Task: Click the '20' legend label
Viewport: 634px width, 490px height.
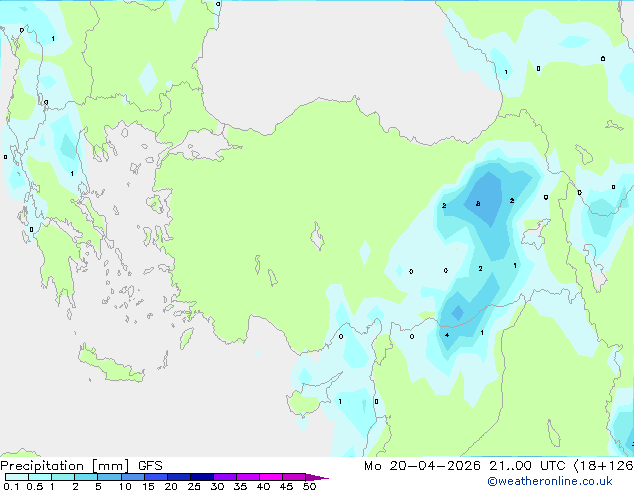Action: (x=171, y=486)
